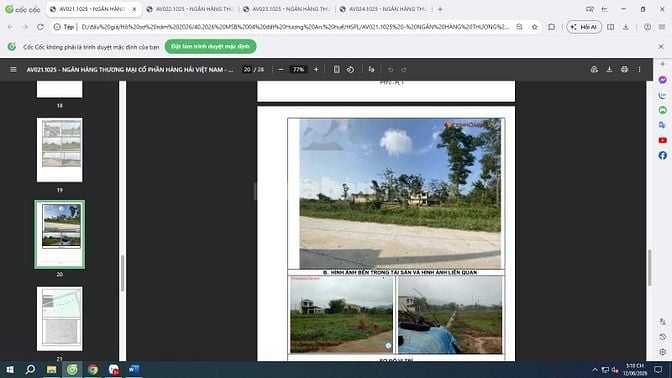The width and height of the screenshot is (672, 378).
Task: Click the main PDF vertical scrollbar
Action: (649, 267)
